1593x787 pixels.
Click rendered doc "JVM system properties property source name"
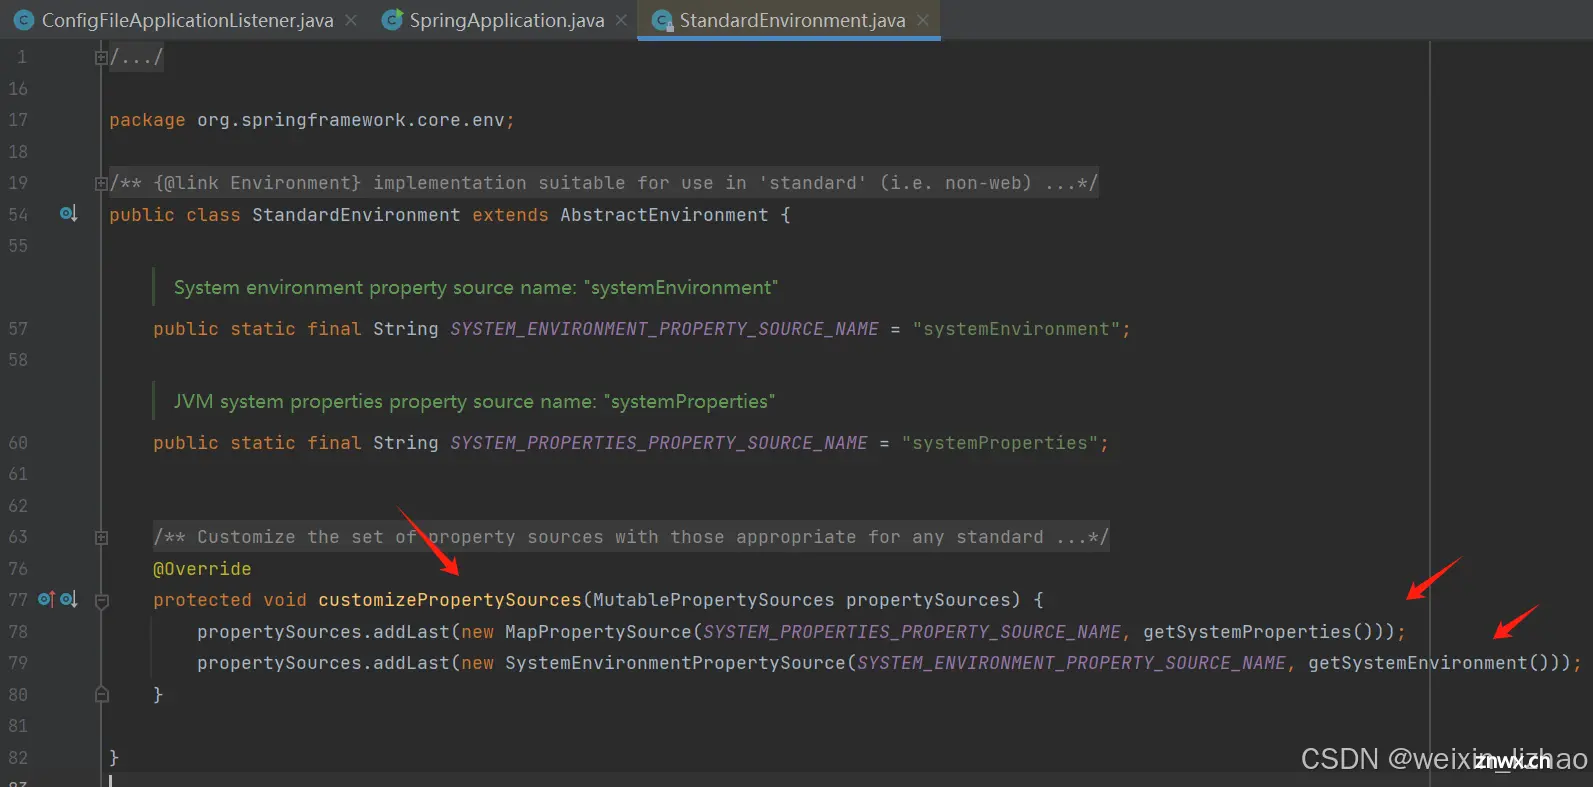pyautogui.click(x=474, y=402)
